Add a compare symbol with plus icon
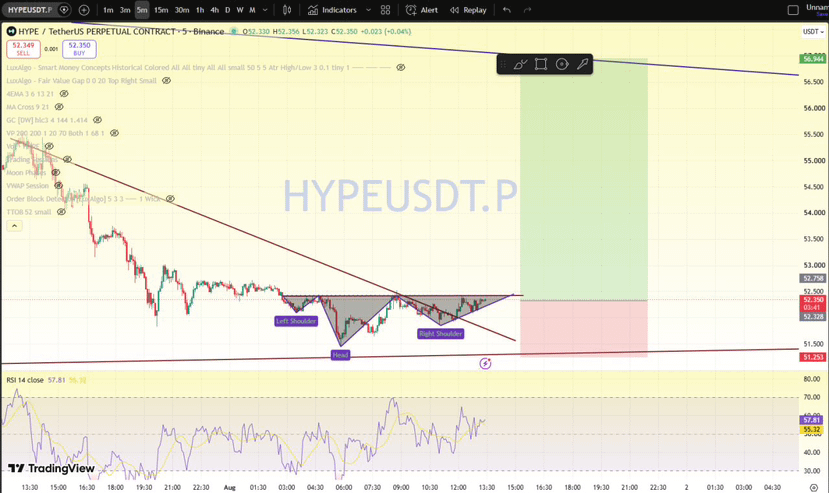This screenshot has height=493, width=829. [84, 10]
